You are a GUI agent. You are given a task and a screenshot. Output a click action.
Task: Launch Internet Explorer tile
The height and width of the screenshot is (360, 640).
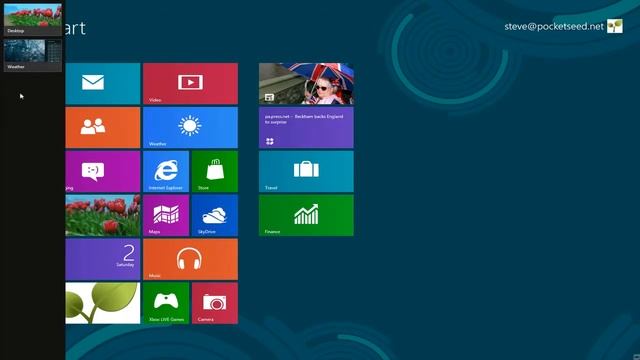click(166, 171)
